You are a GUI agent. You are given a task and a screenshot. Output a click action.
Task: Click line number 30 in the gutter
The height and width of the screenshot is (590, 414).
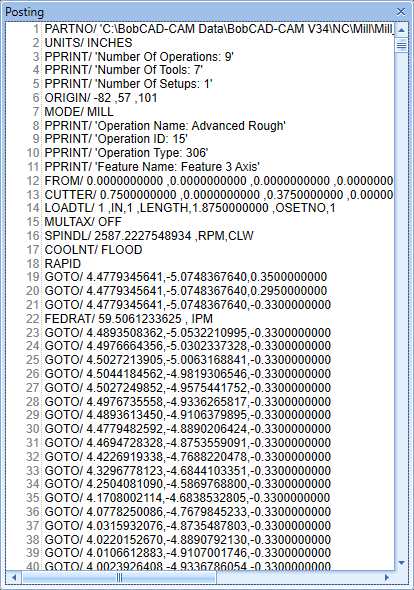tap(32, 429)
